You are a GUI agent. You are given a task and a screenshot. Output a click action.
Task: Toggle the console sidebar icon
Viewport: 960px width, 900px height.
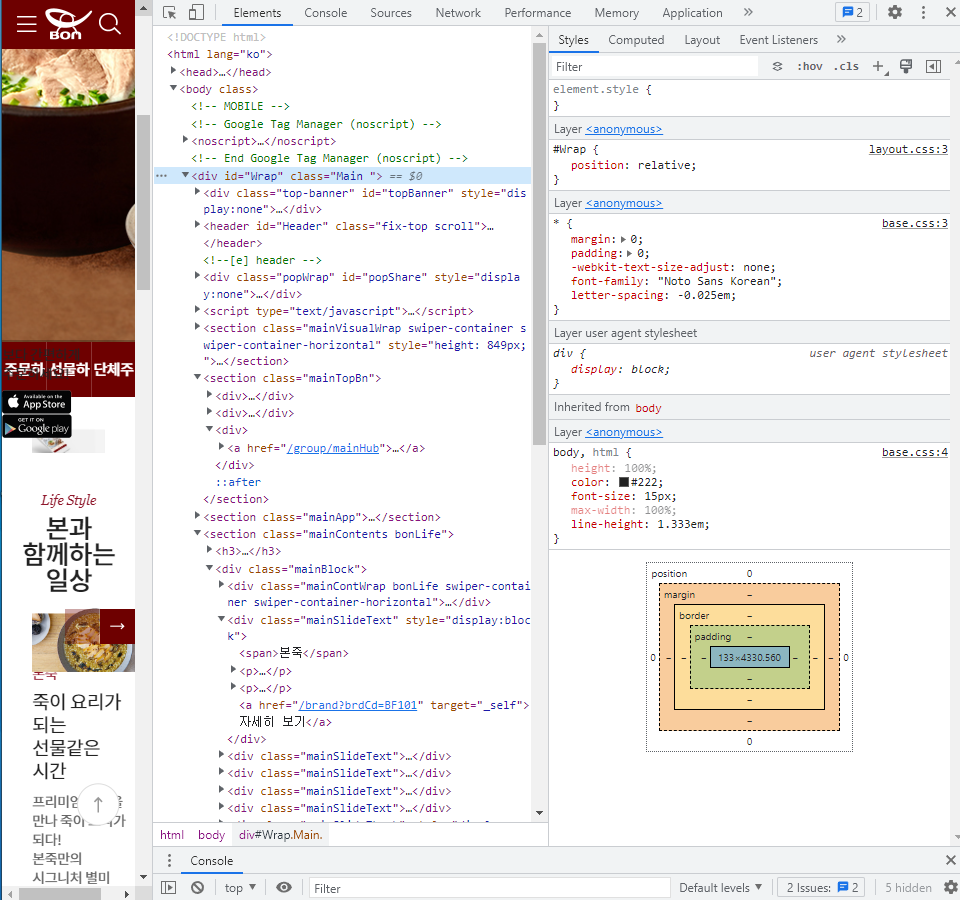point(168,888)
